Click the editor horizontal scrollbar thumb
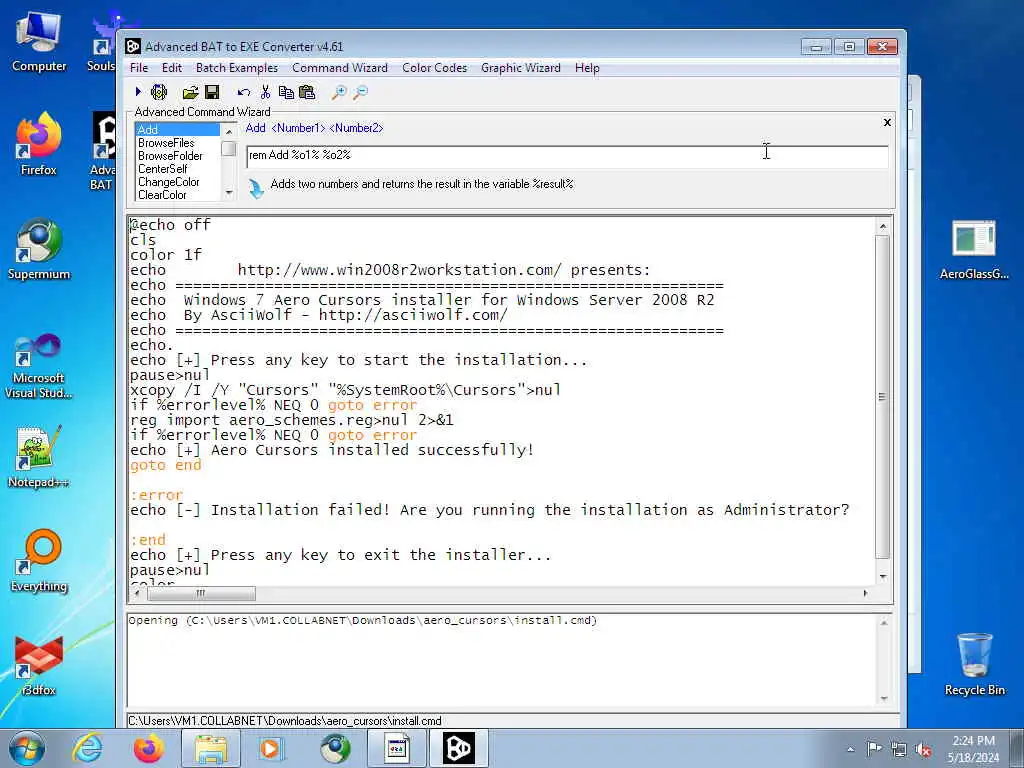 pos(201,593)
